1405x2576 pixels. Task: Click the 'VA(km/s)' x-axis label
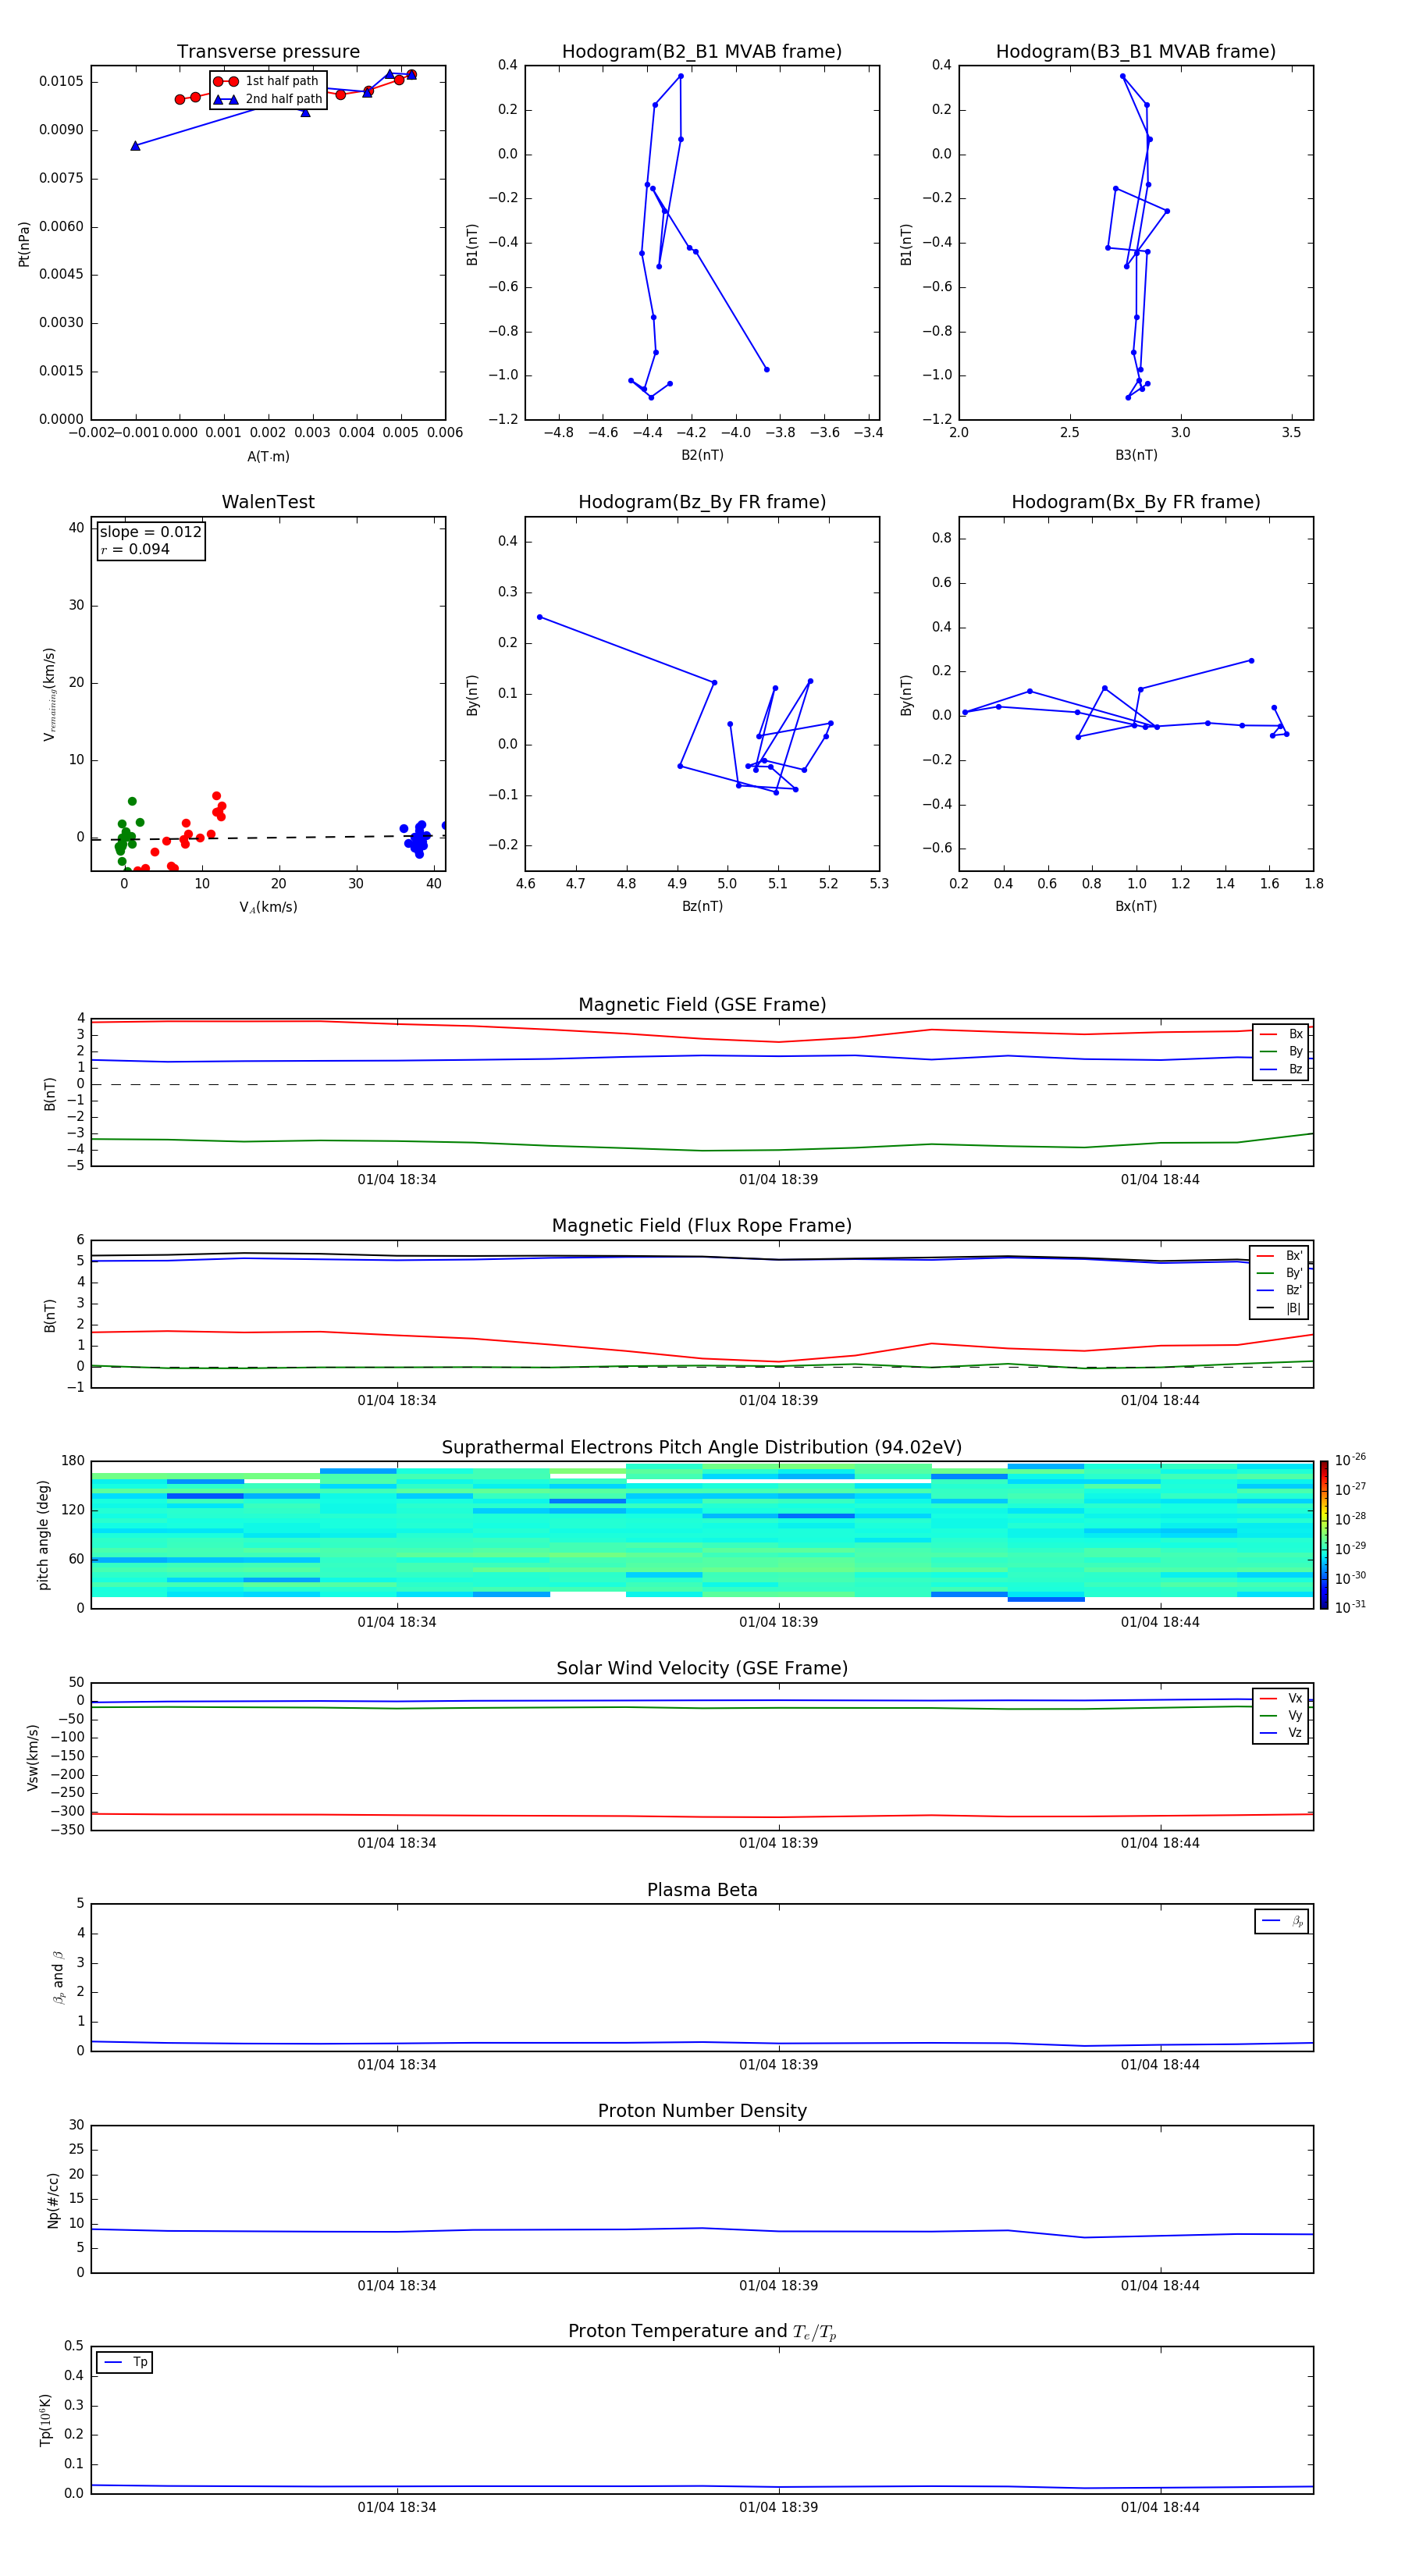(x=268, y=907)
